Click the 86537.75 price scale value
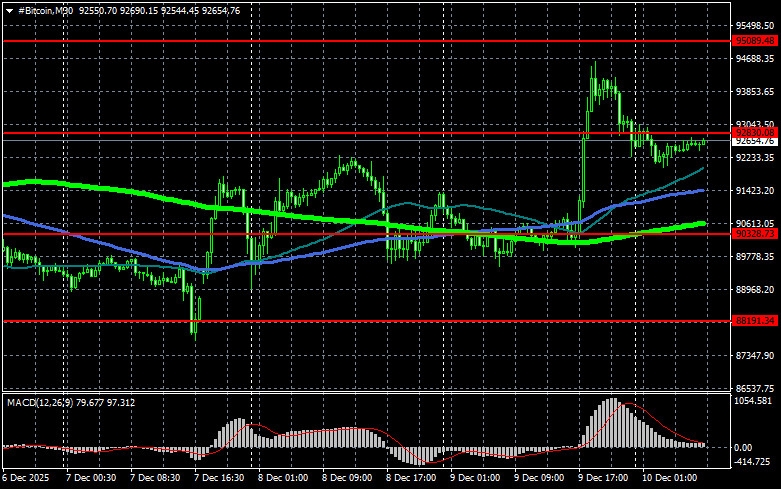 tap(755, 388)
